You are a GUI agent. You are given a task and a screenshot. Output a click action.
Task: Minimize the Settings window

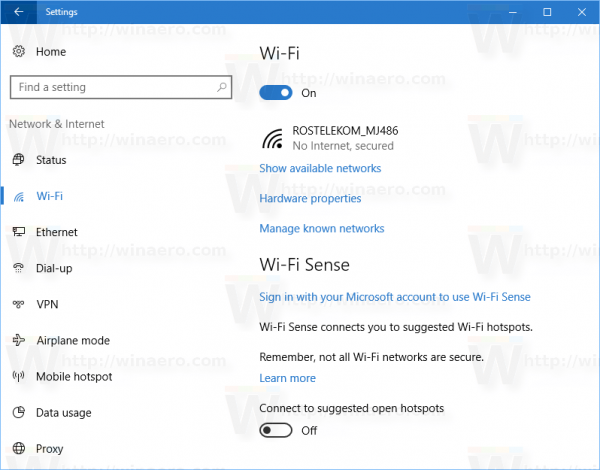pyautogui.click(x=513, y=12)
